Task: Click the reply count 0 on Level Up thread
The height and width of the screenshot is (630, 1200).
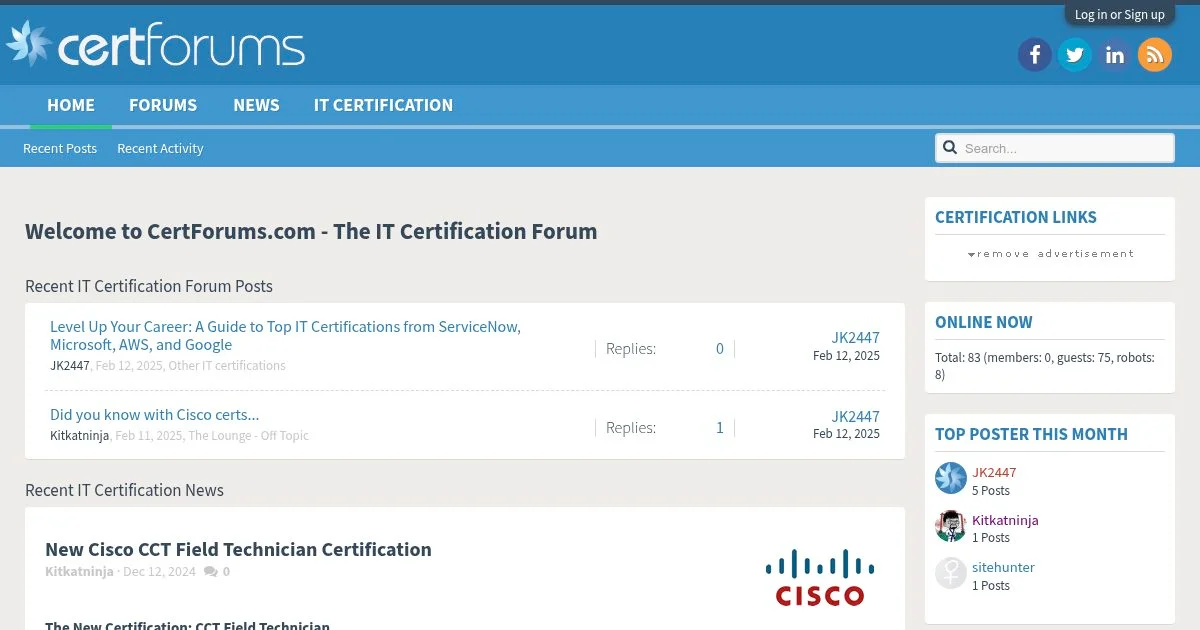Action: point(720,349)
